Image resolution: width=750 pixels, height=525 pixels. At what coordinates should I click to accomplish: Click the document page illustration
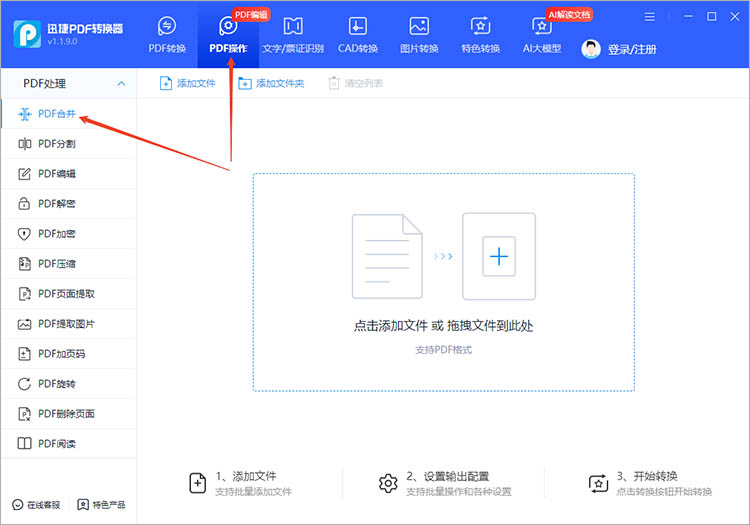387,256
